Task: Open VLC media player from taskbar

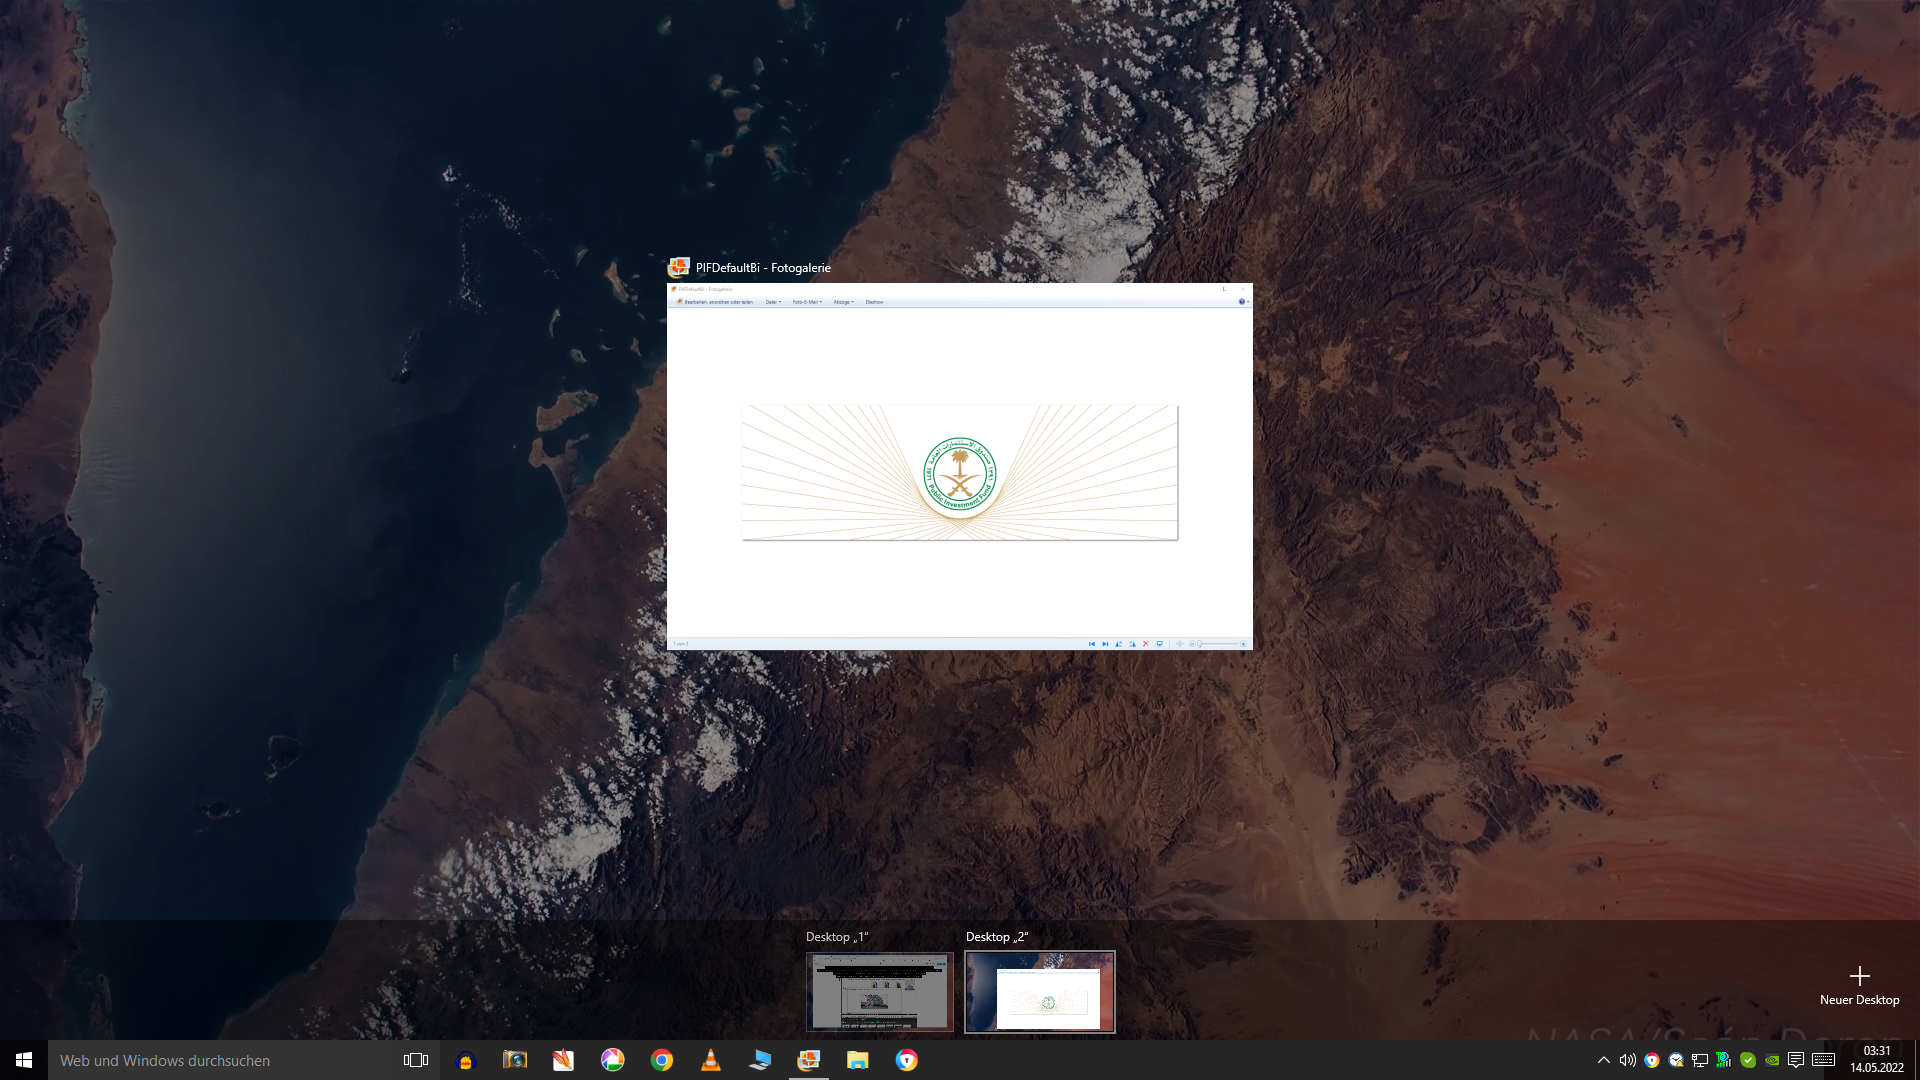Action: (x=710, y=1060)
